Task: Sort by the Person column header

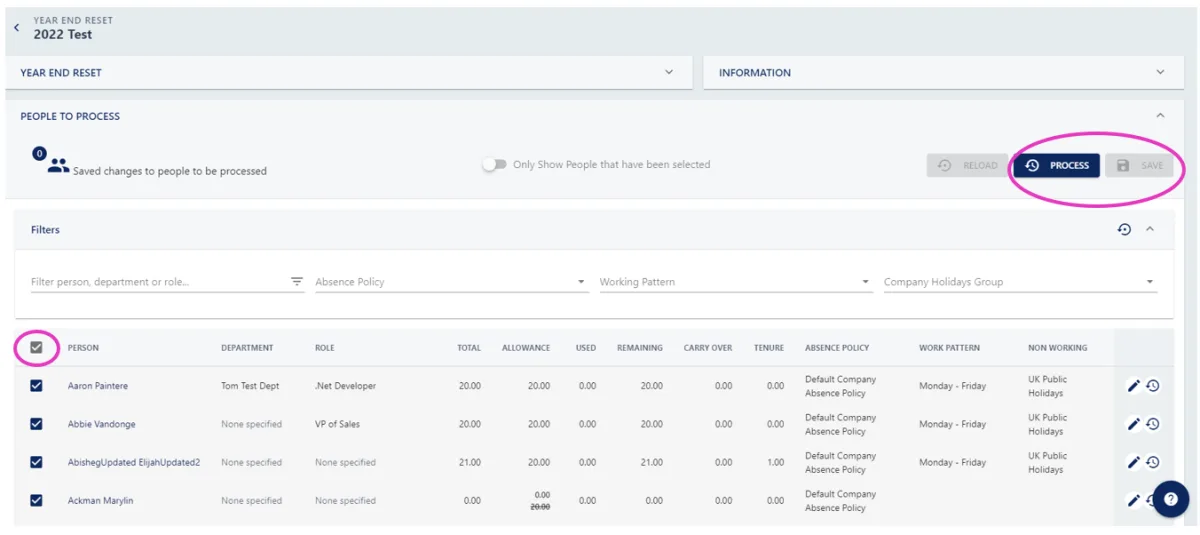Action: coord(83,348)
